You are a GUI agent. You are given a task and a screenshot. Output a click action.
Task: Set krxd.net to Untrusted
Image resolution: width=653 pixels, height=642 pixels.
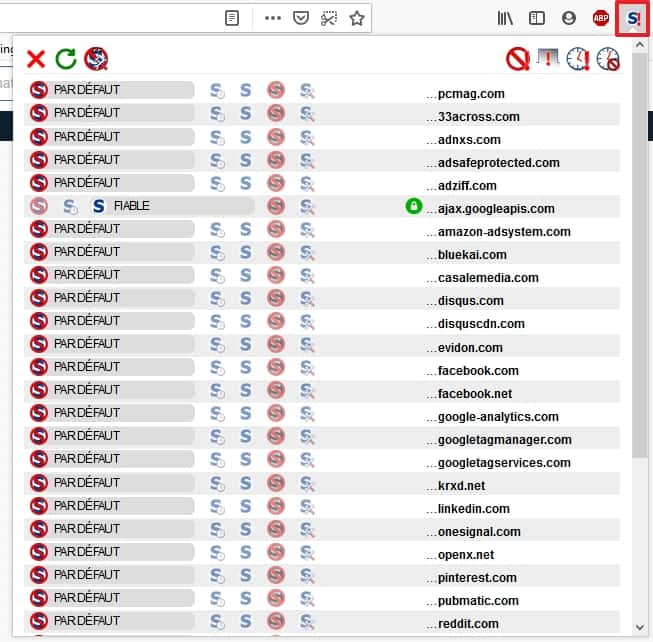point(276,483)
